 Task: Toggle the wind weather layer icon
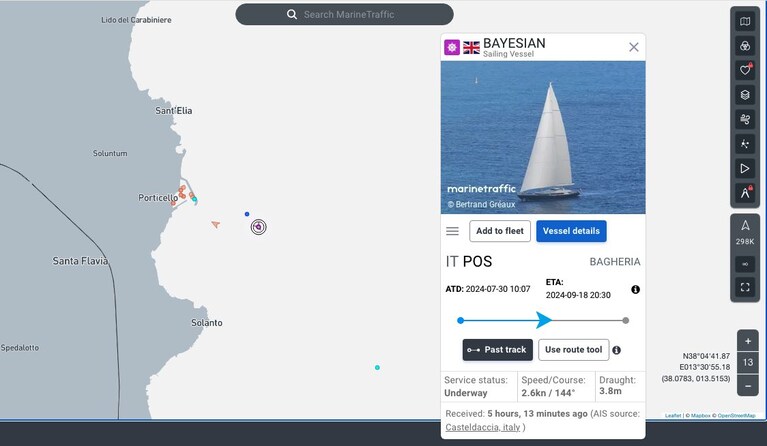click(745, 119)
